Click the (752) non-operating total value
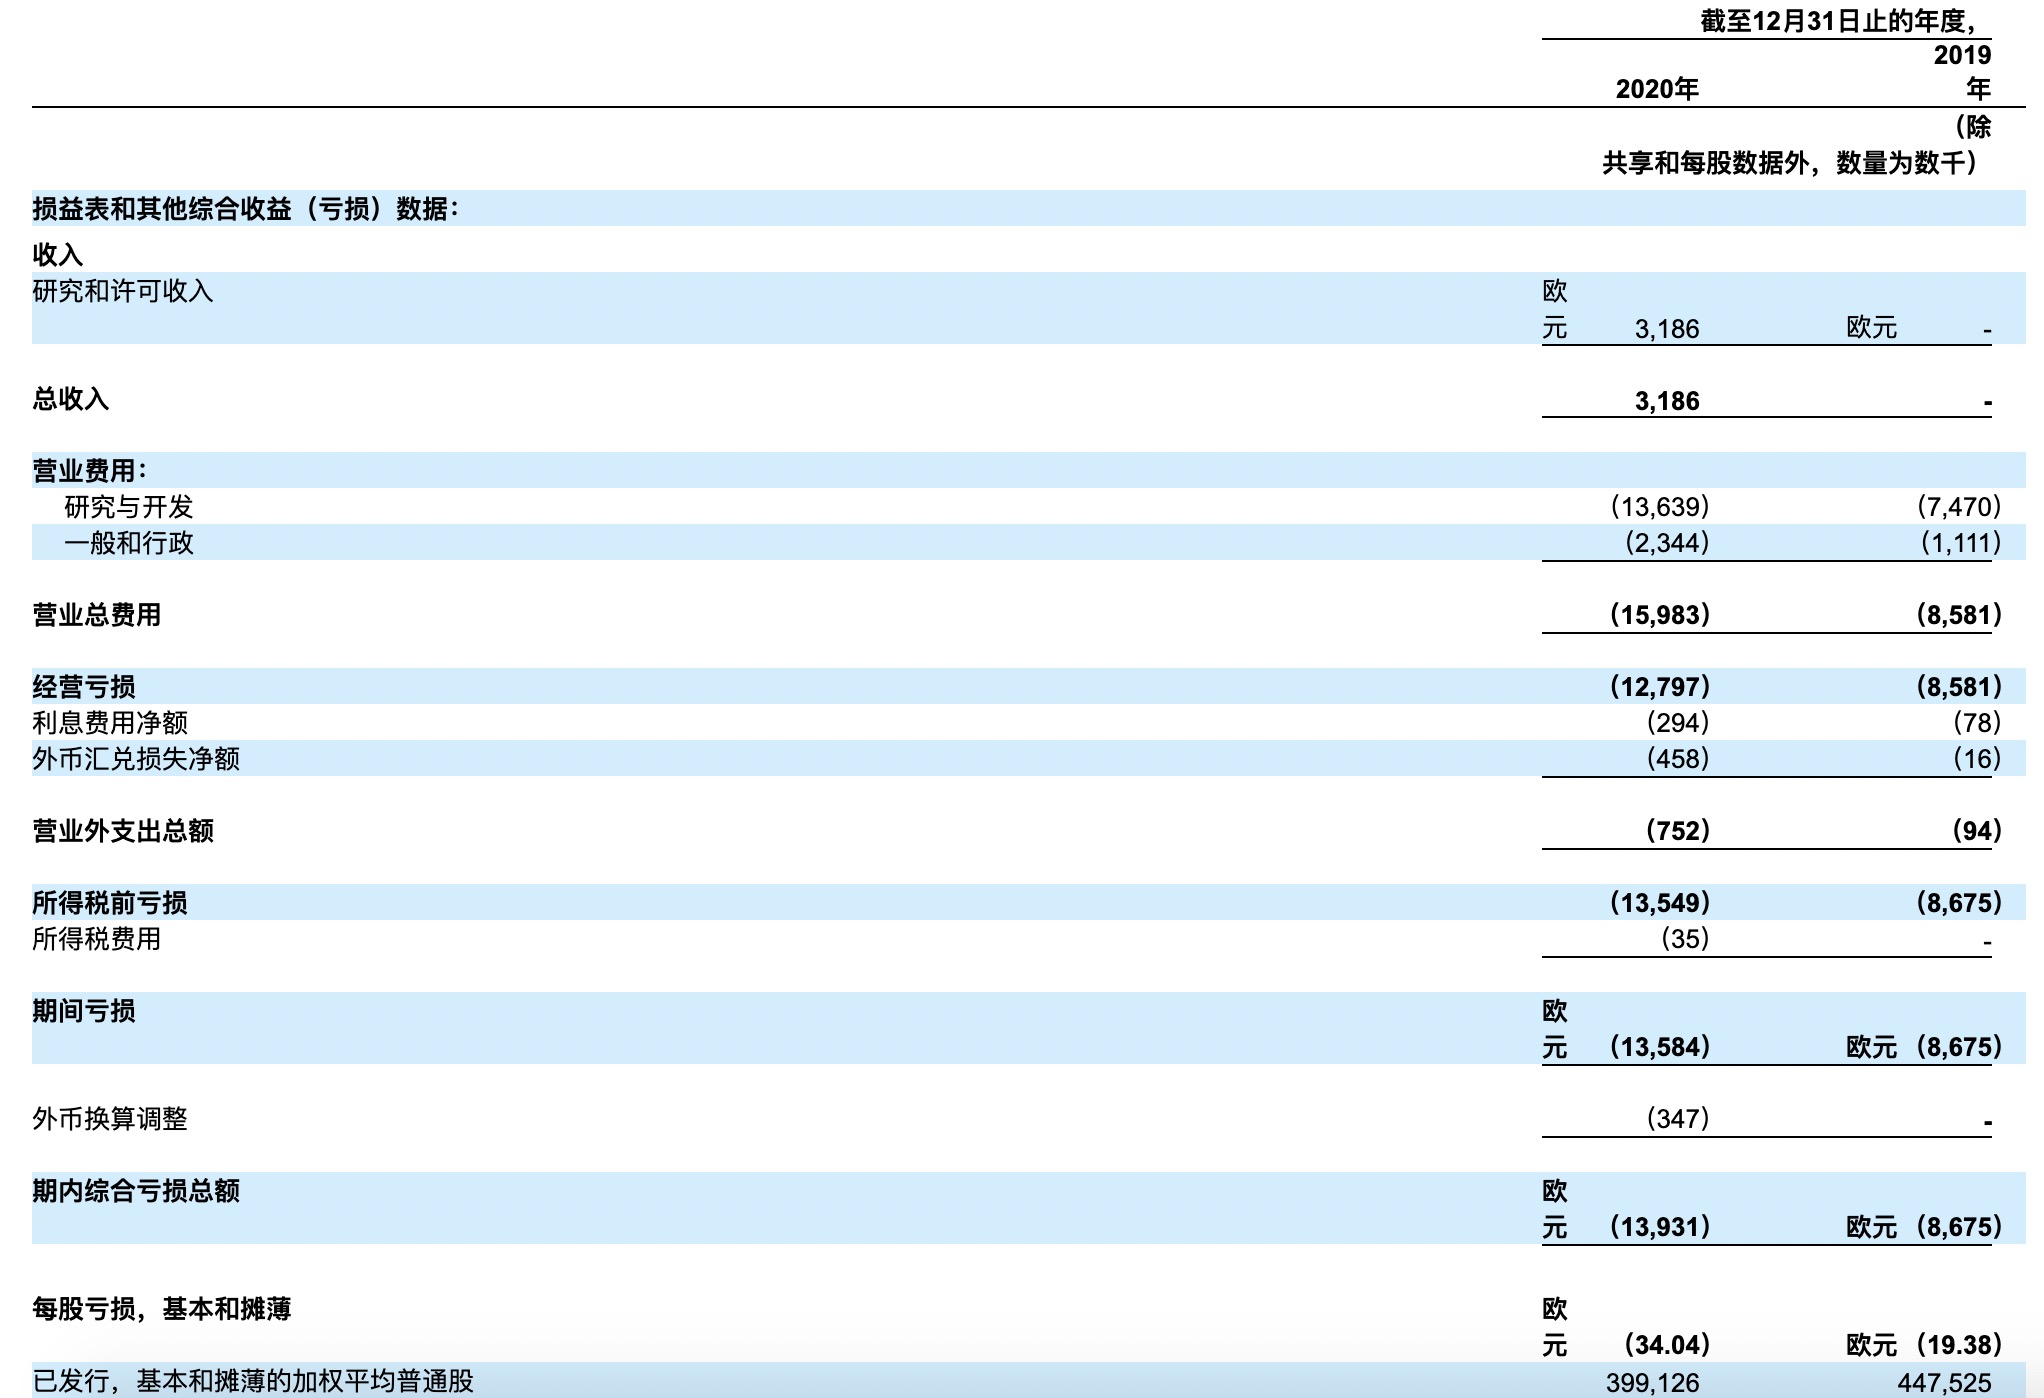The height and width of the screenshot is (1398, 2044). click(x=1678, y=831)
